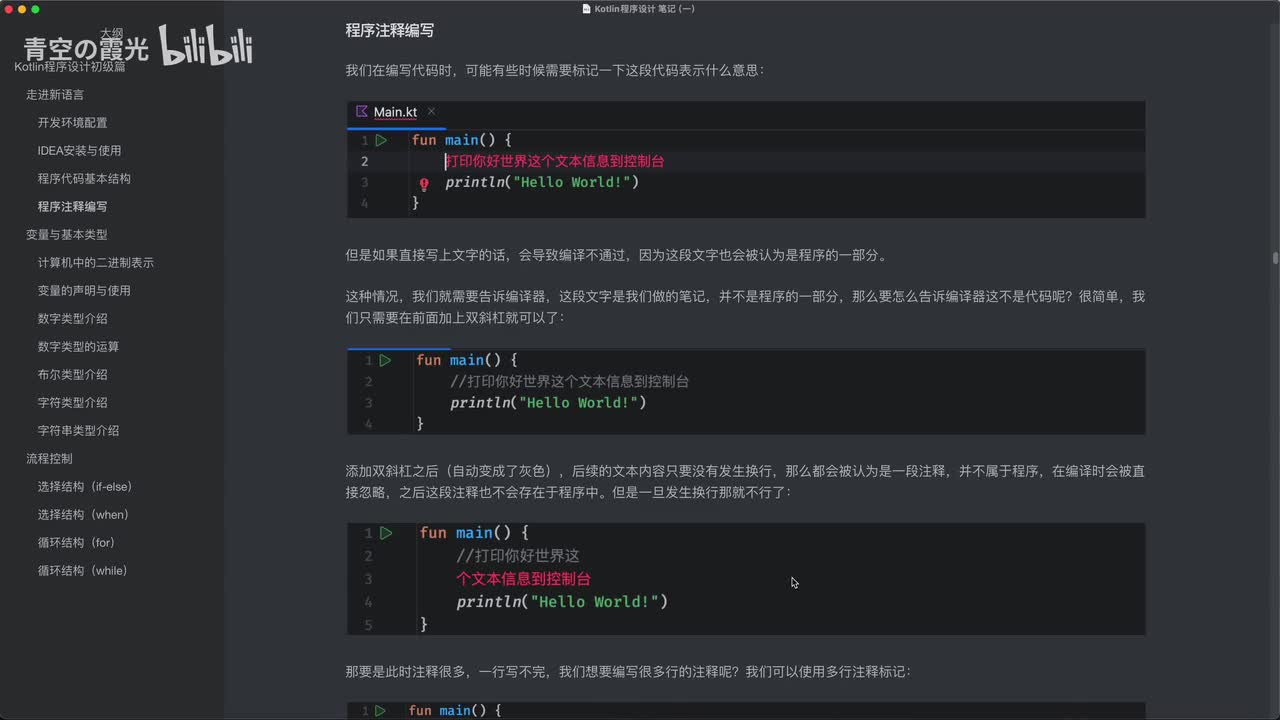Click line number 2 in the Main.kt gutter

click(x=365, y=162)
